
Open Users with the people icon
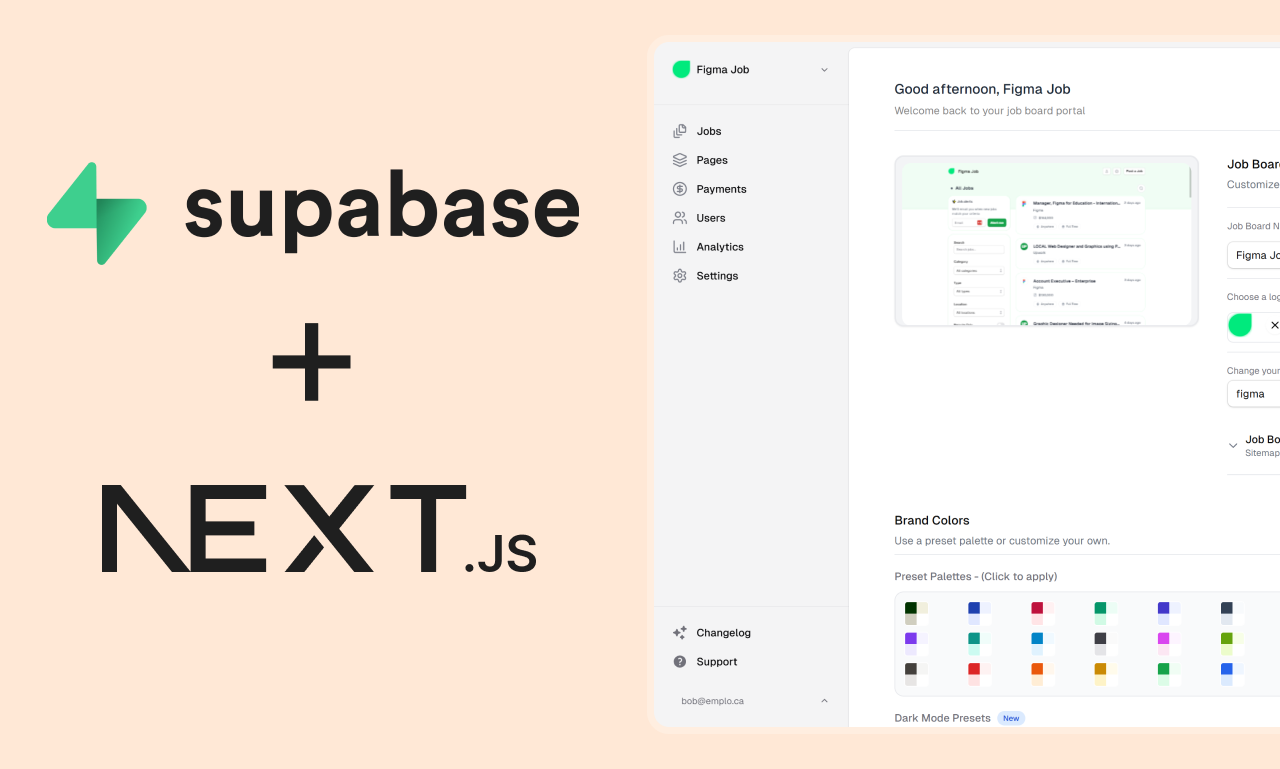click(x=680, y=218)
